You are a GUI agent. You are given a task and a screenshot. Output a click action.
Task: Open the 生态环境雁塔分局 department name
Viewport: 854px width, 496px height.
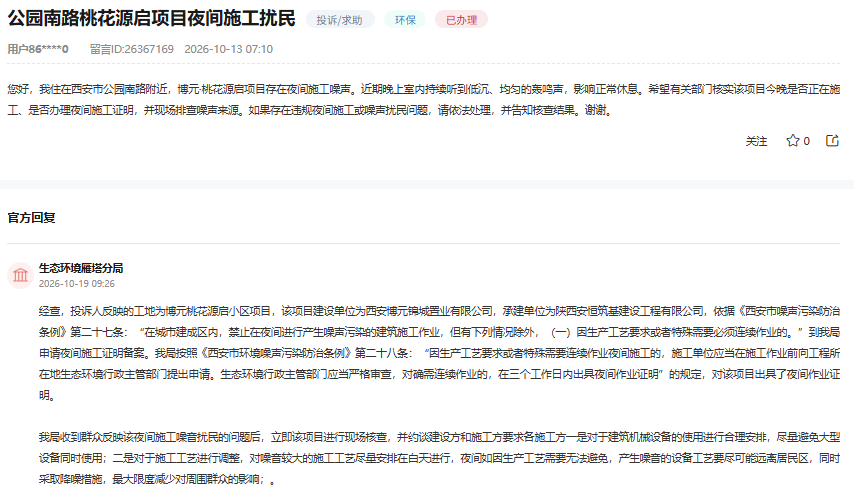81,268
